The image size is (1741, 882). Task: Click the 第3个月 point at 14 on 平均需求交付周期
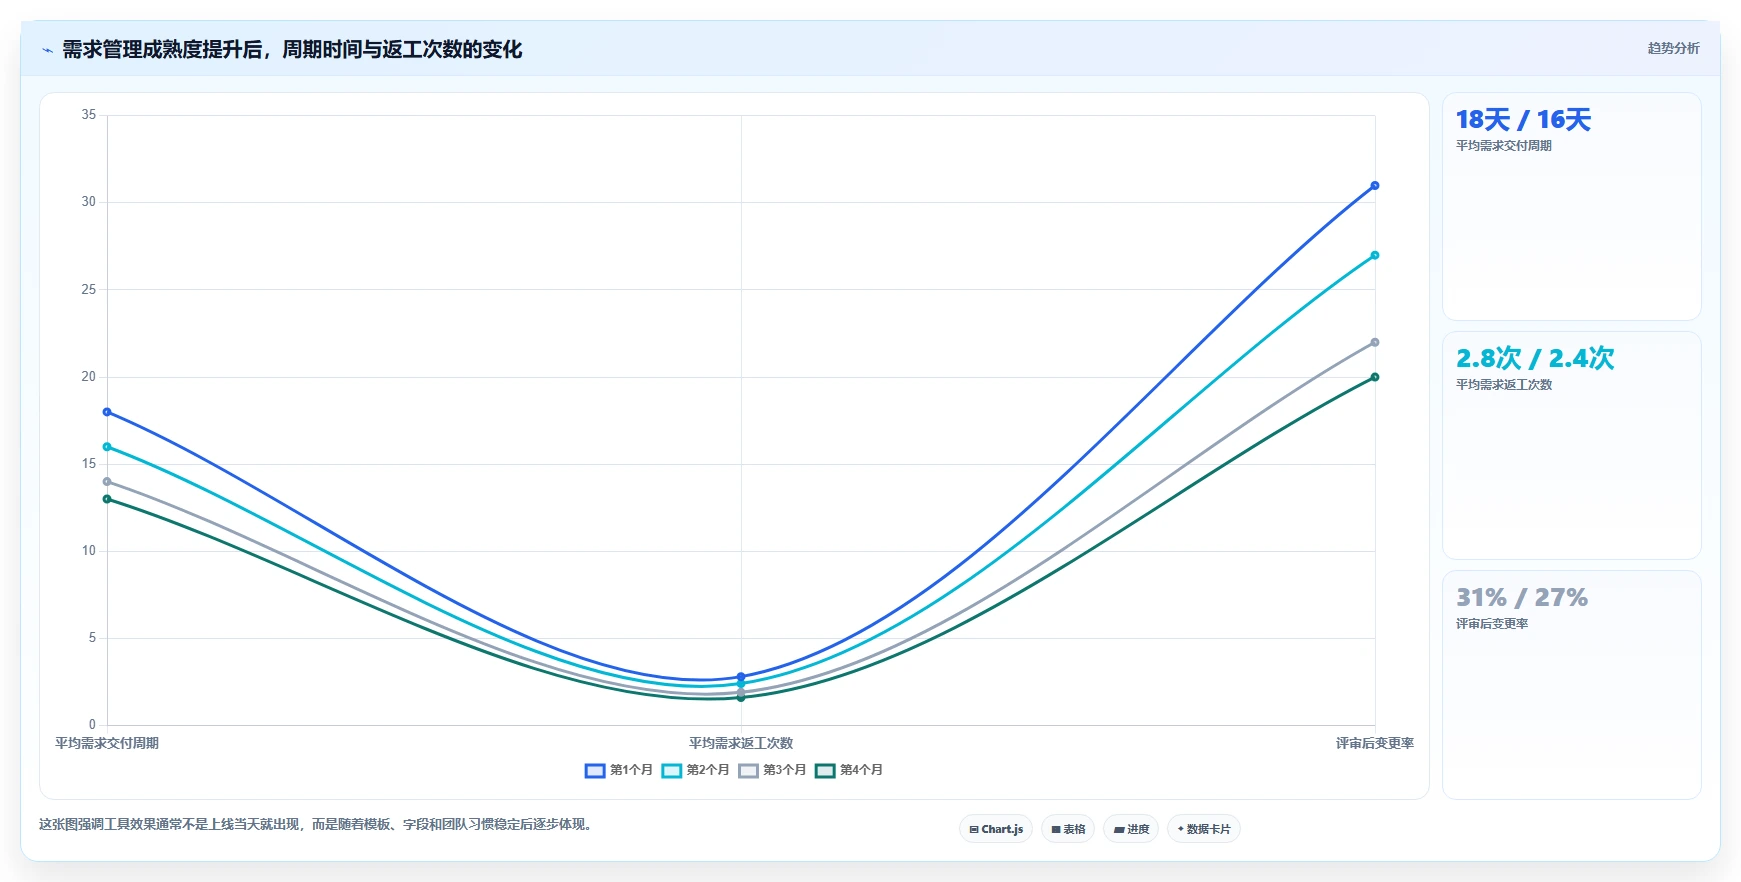click(107, 482)
